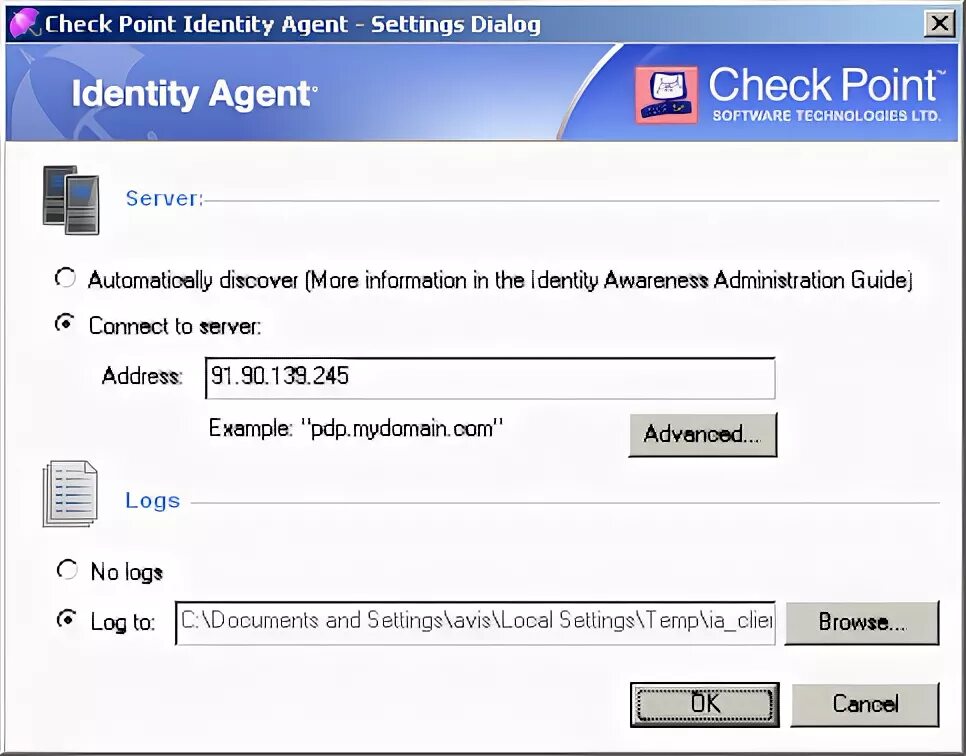
Task: Click the Log to path field
Action: click(475, 623)
